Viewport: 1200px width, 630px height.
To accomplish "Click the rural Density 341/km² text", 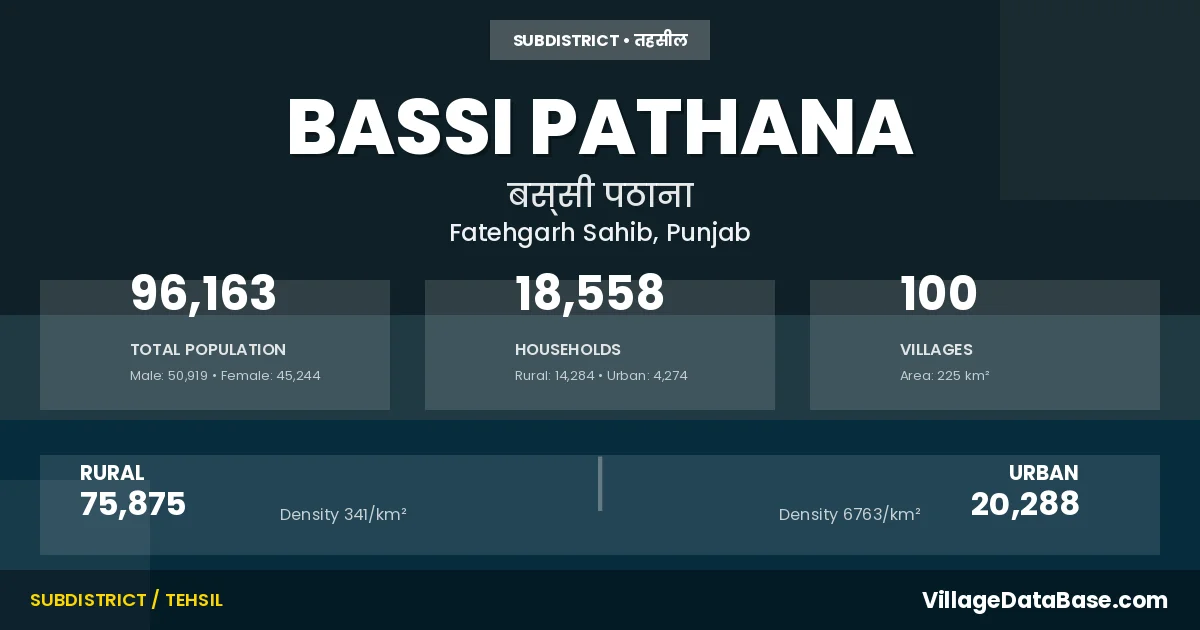I will (343, 515).
